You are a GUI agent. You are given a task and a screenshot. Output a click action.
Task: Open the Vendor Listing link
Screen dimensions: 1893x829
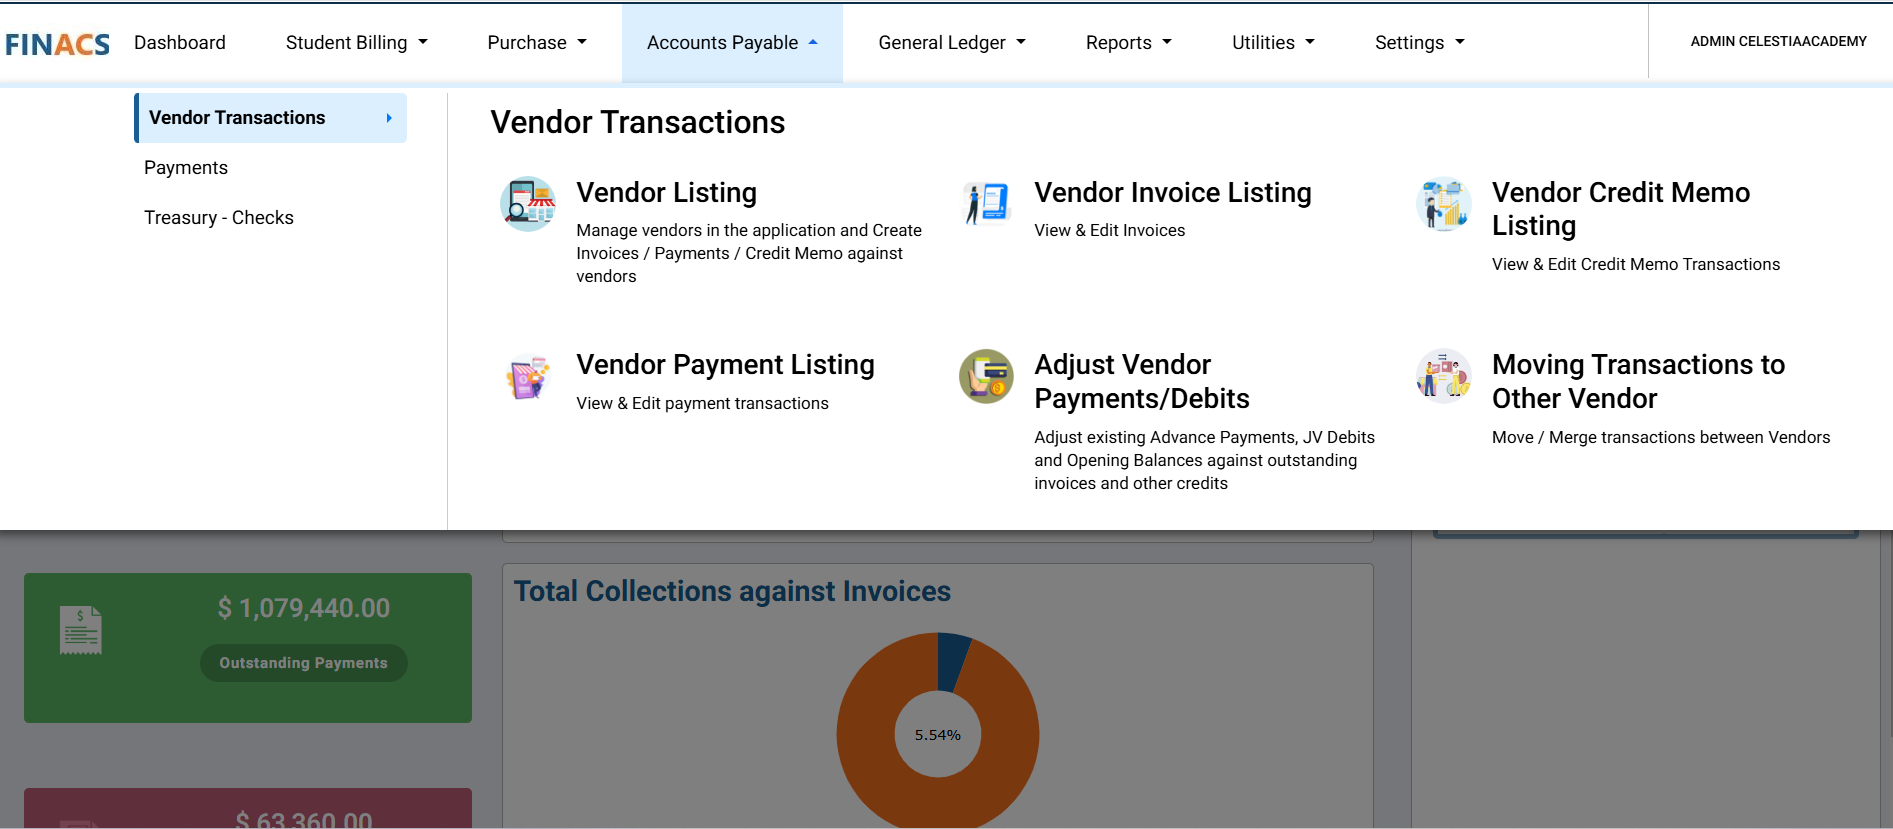pyautogui.click(x=666, y=192)
